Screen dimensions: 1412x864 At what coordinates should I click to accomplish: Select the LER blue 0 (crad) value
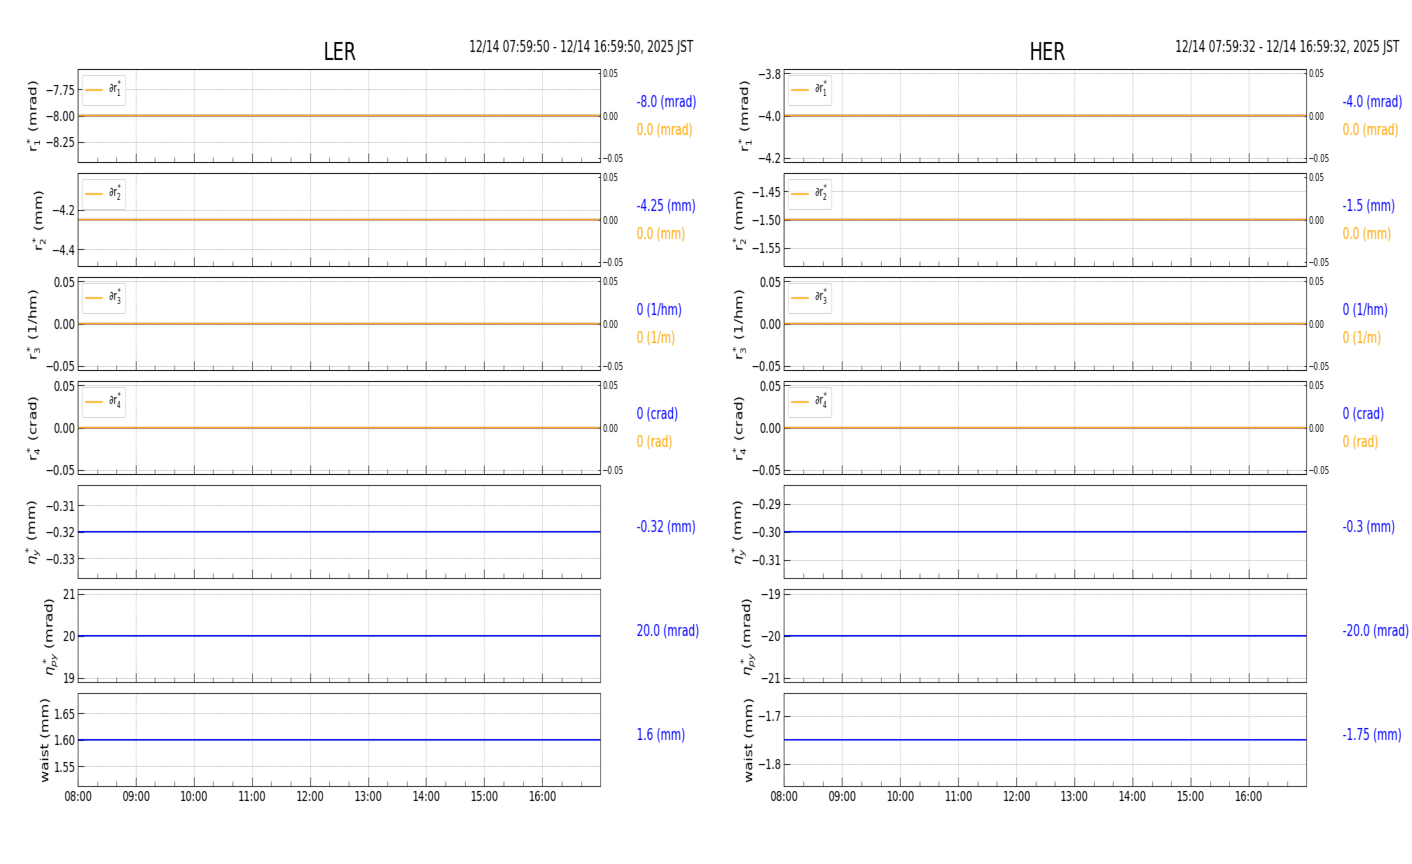(657, 414)
